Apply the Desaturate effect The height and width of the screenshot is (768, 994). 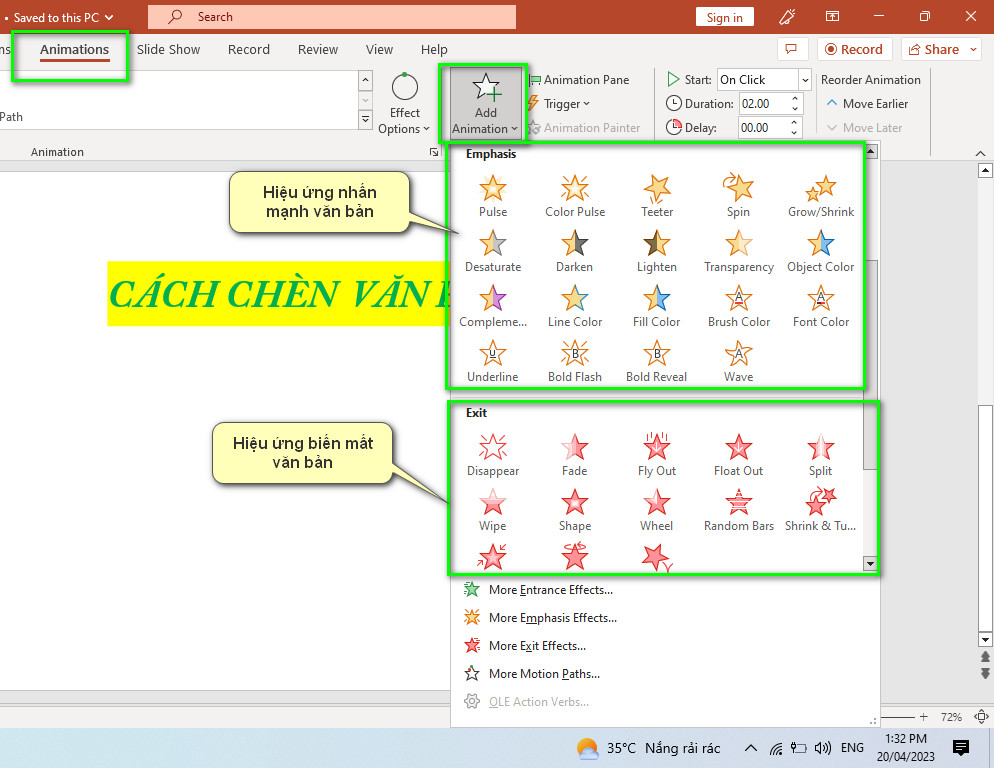(493, 251)
